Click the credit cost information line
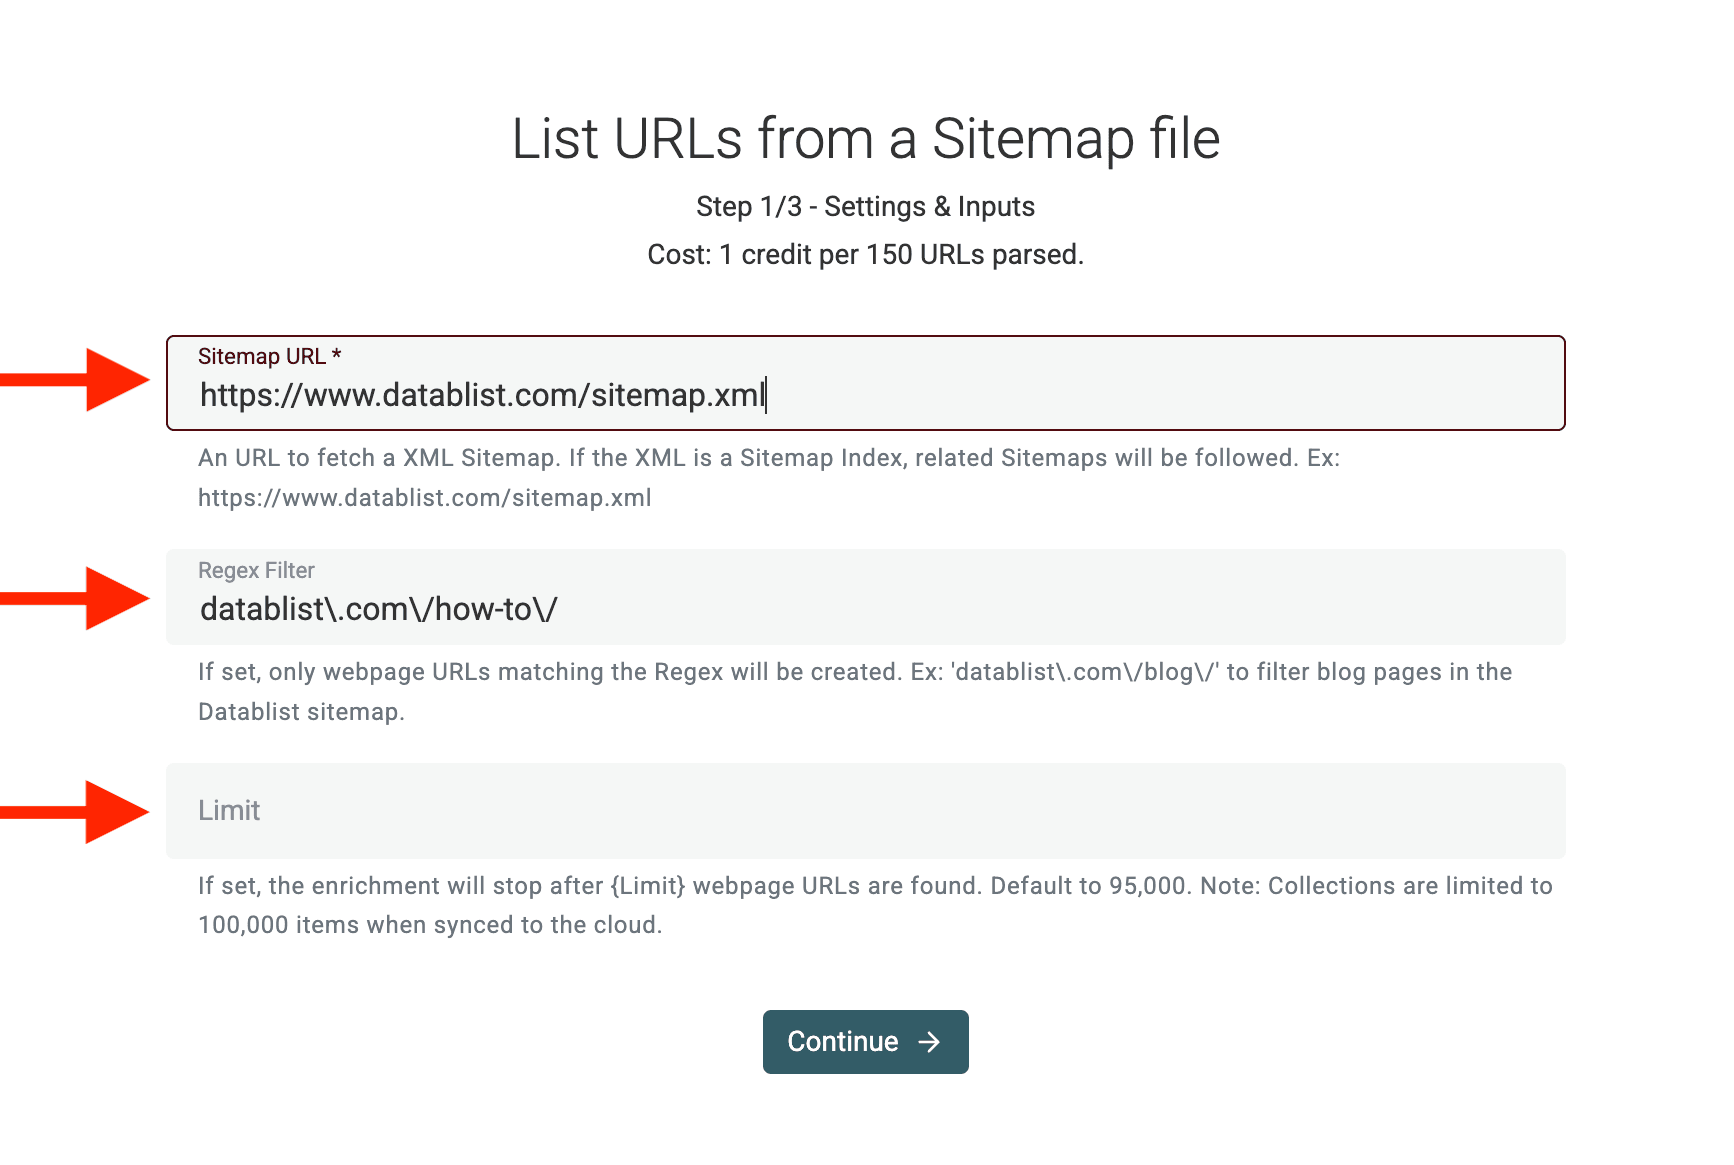 pyautogui.click(x=866, y=255)
